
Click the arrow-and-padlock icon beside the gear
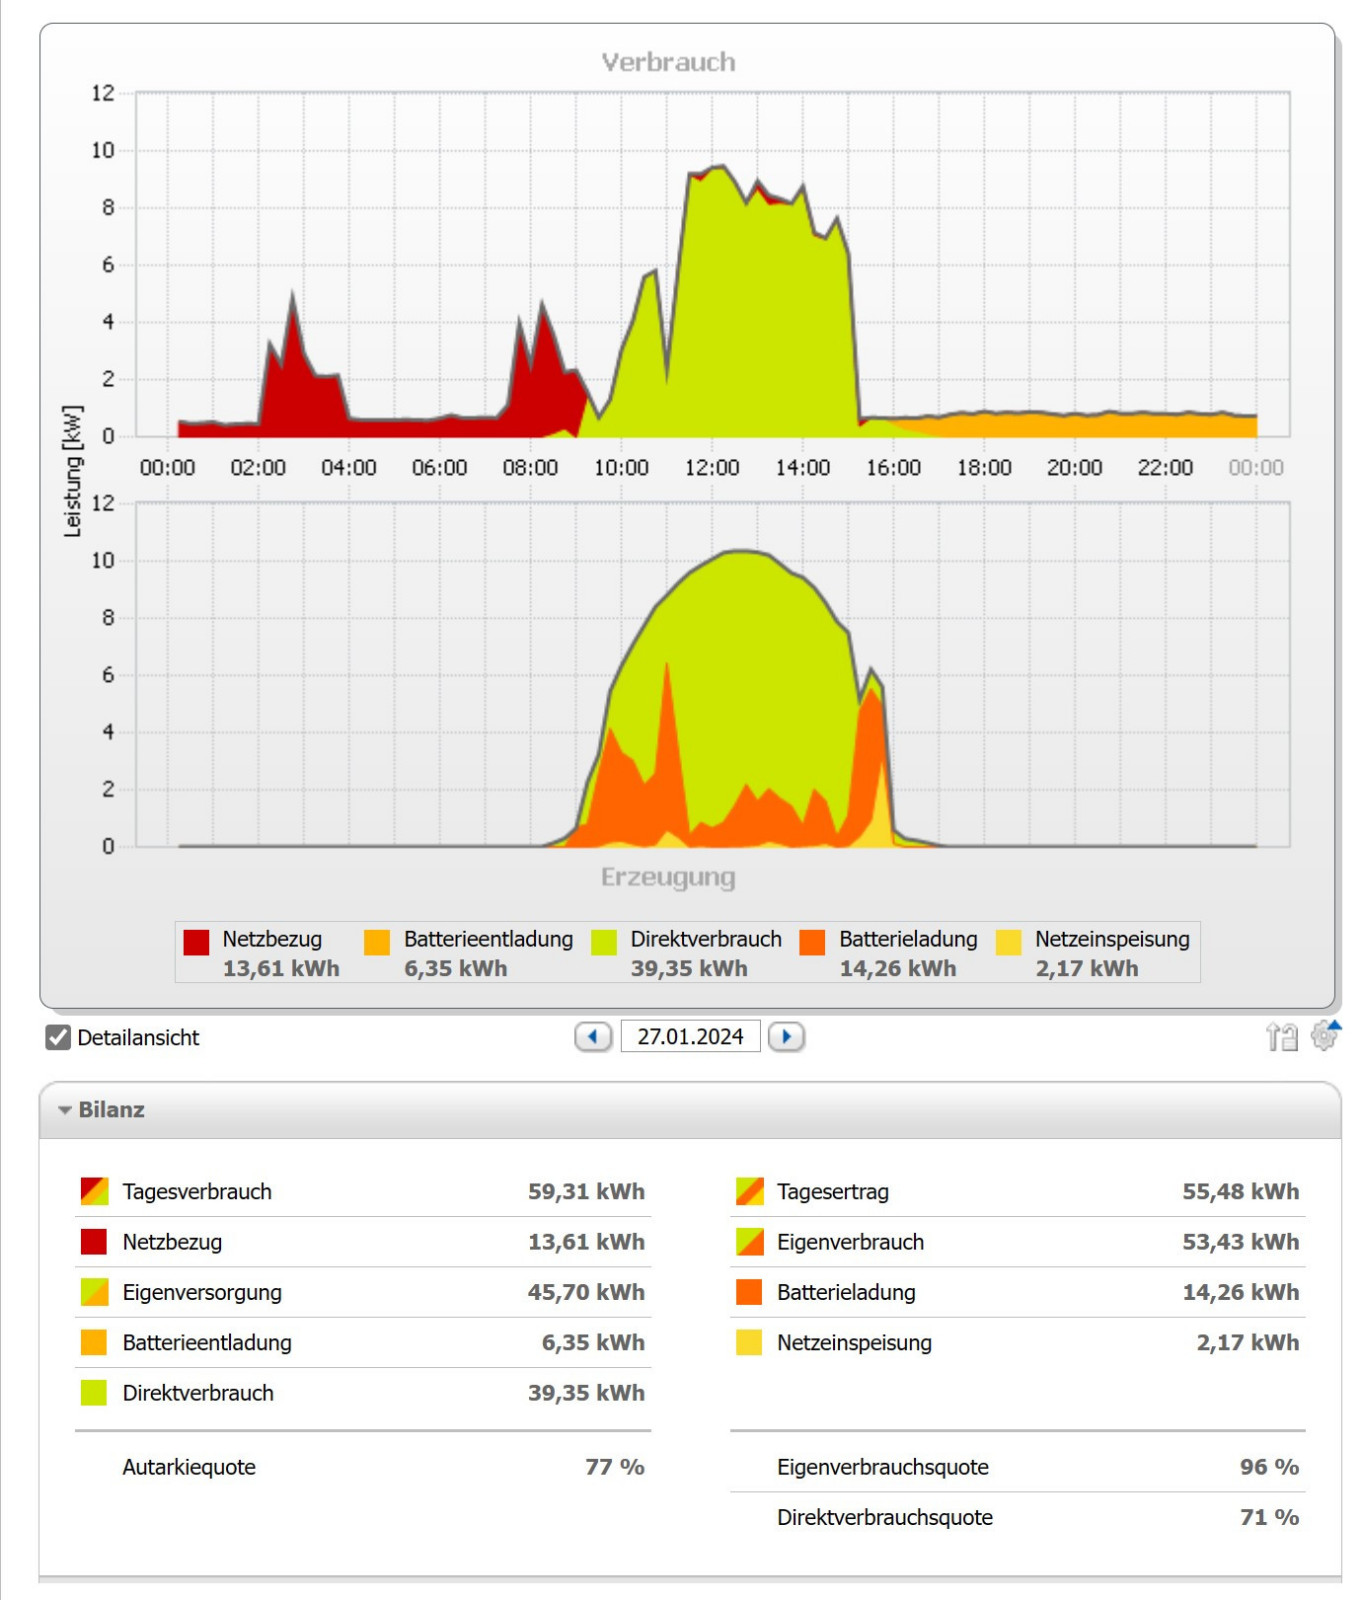tap(1281, 1037)
